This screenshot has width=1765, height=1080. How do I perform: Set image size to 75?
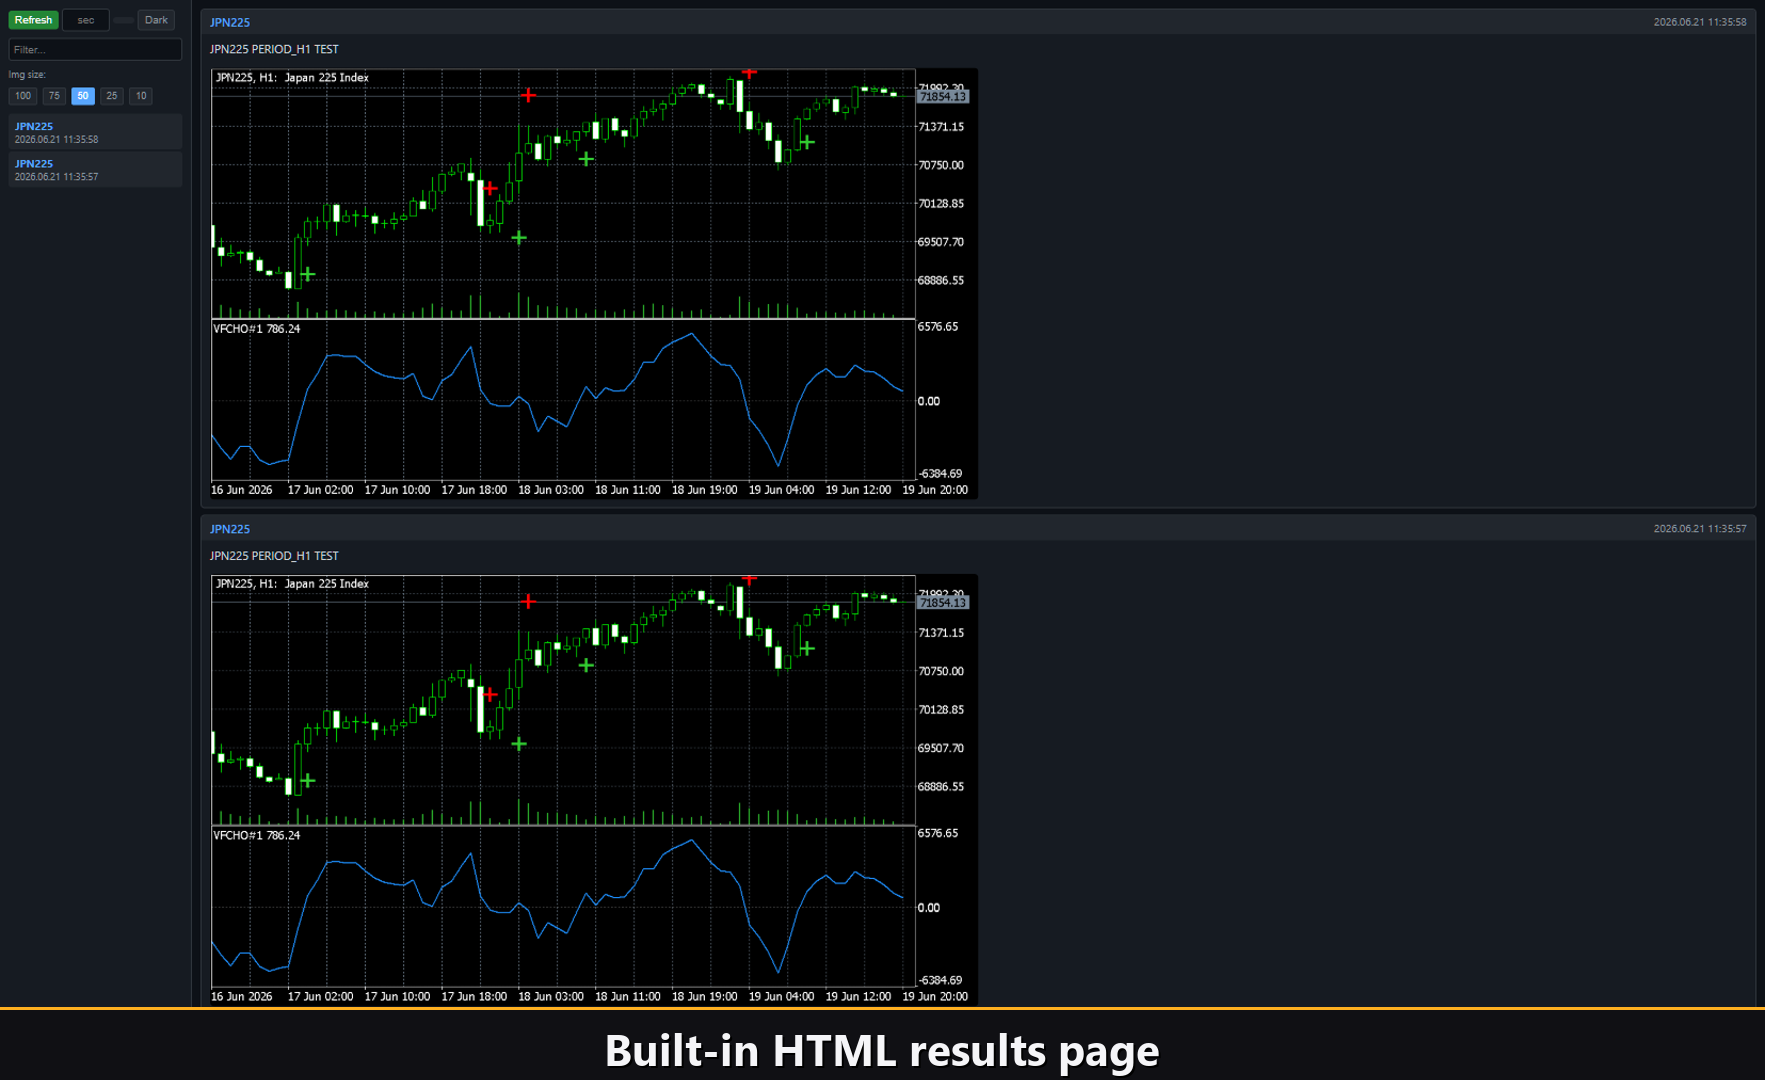(x=54, y=96)
